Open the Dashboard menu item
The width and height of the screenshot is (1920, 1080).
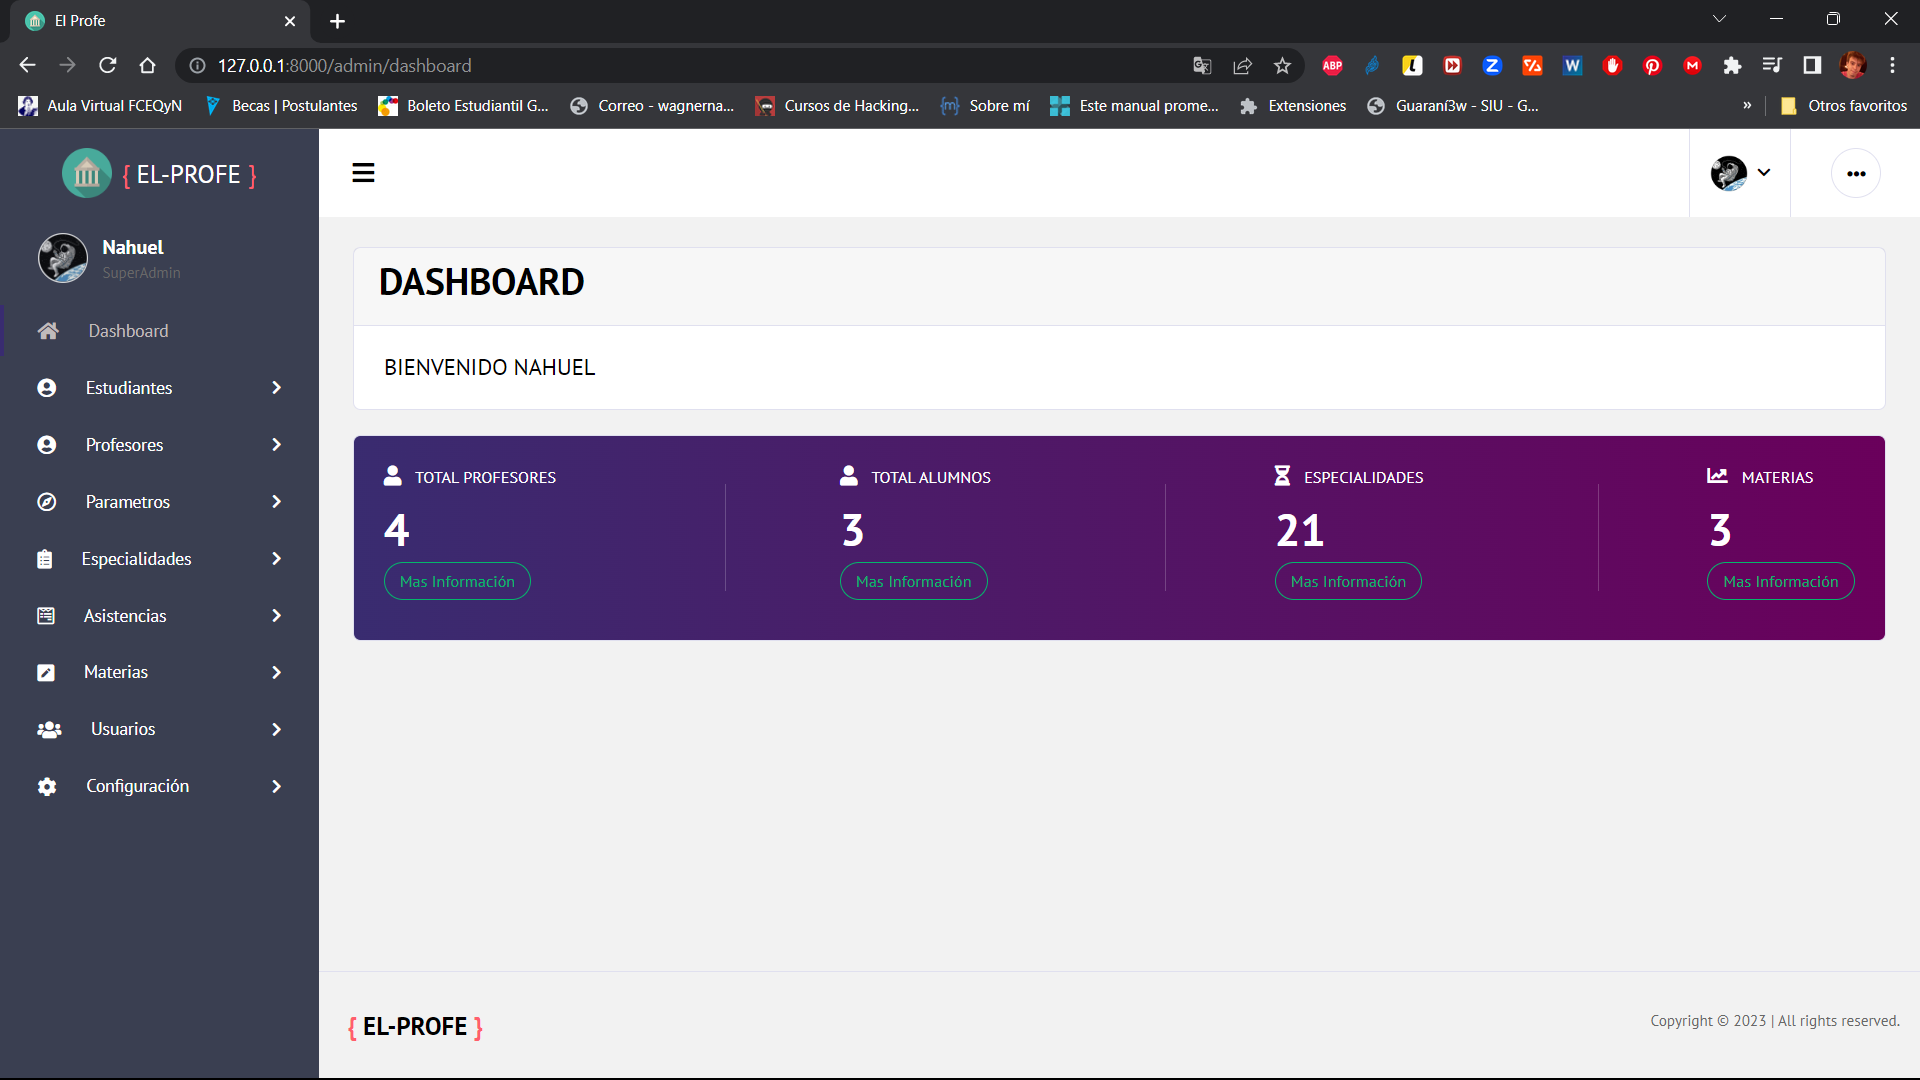[x=128, y=331]
